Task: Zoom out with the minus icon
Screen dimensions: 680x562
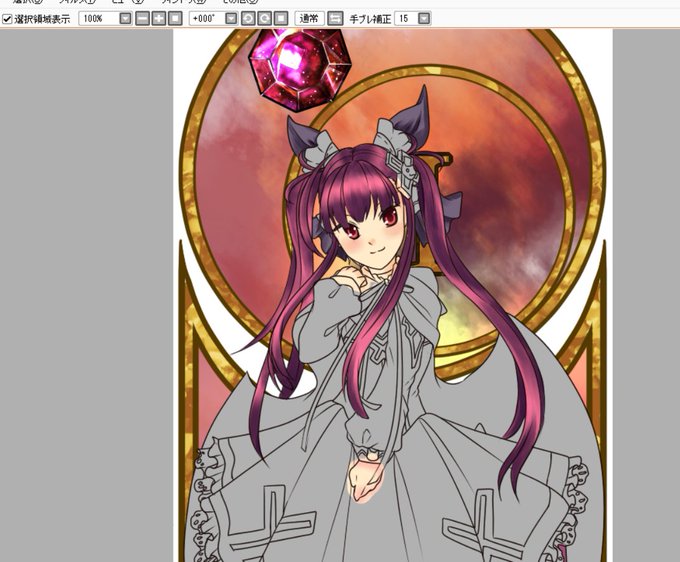Action: tap(142, 19)
